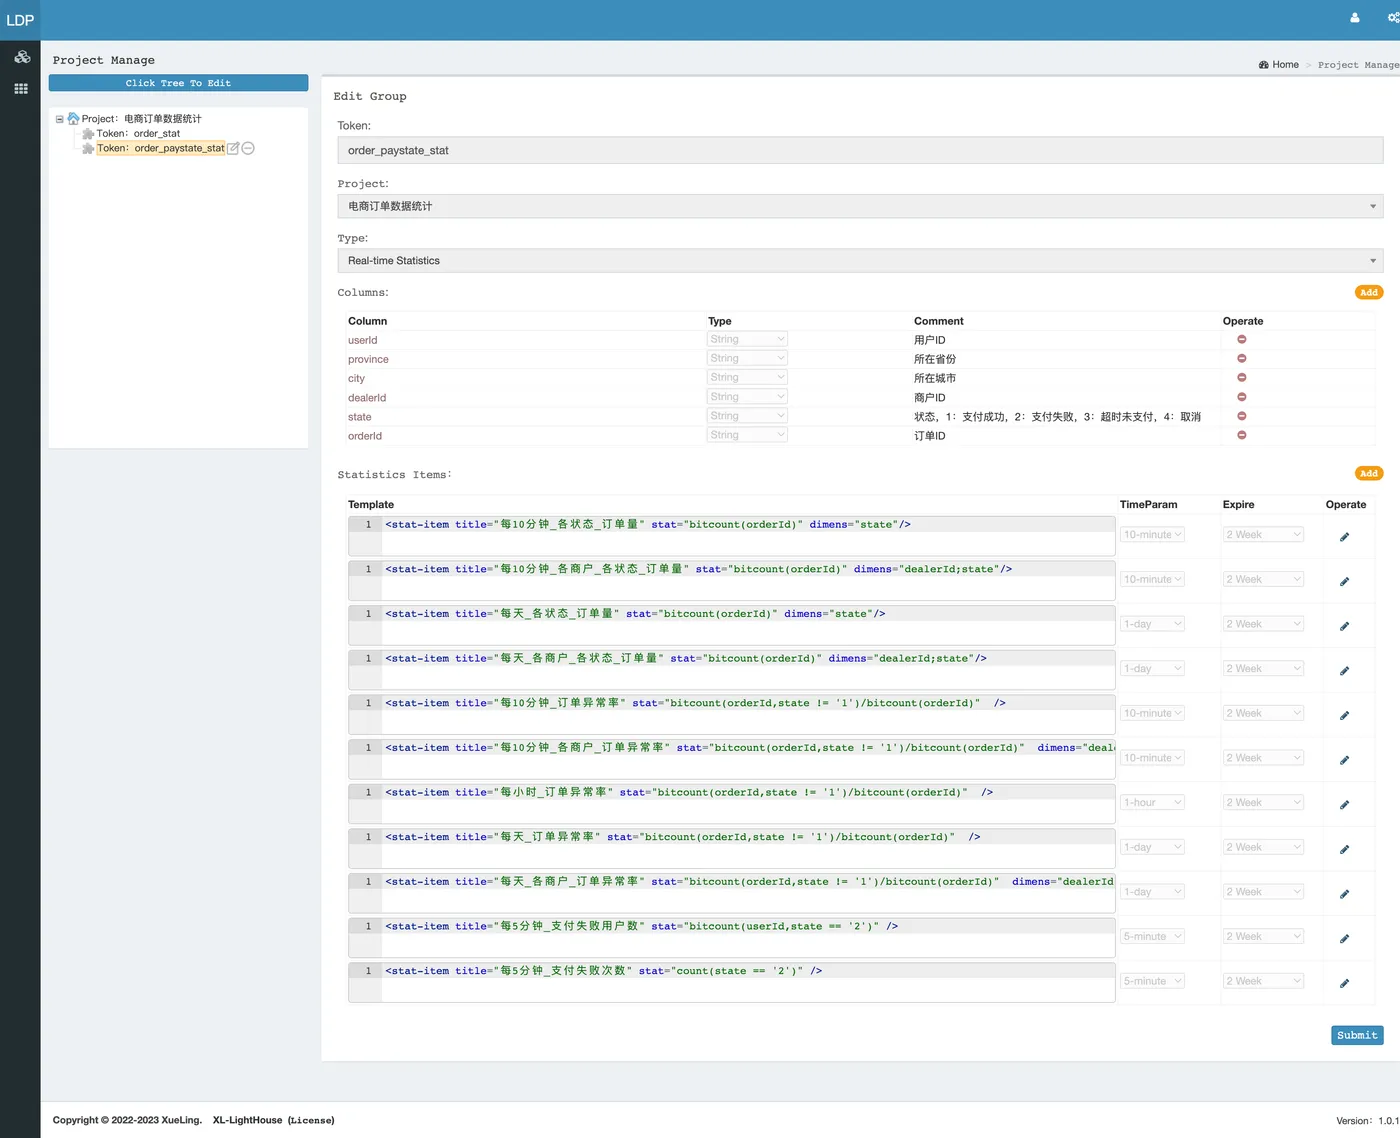The width and height of the screenshot is (1400, 1138).
Task: Open TimeParam dropdown for 每10分钟_各状态_订单量
Action: 1152,535
